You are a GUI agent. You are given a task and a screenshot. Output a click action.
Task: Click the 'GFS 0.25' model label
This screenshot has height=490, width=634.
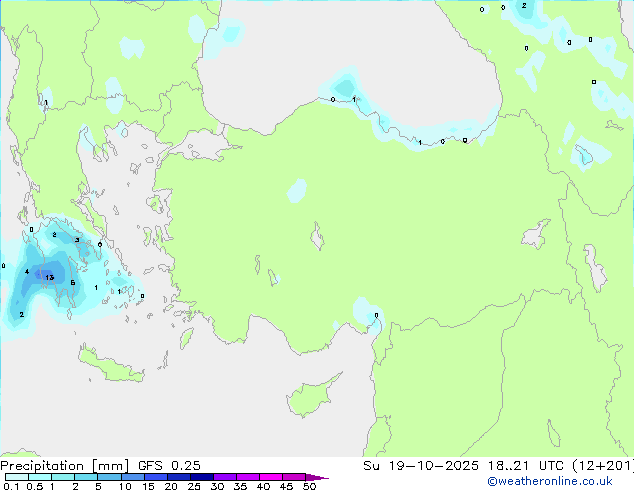tap(169, 466)
